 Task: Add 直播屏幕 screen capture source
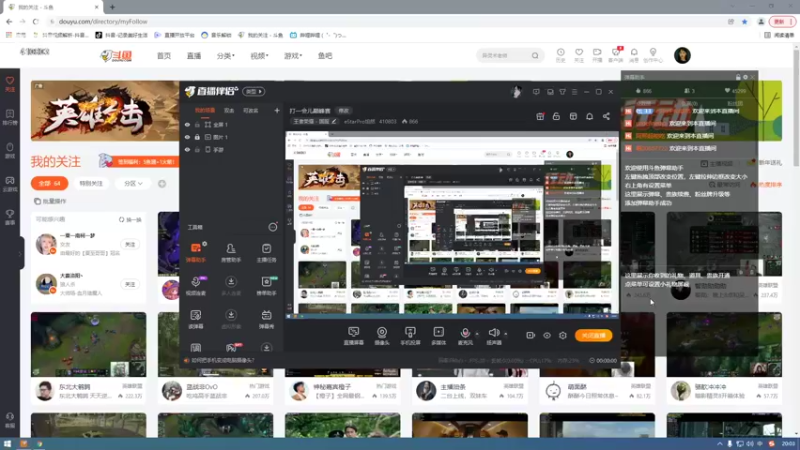pos(354,336)
